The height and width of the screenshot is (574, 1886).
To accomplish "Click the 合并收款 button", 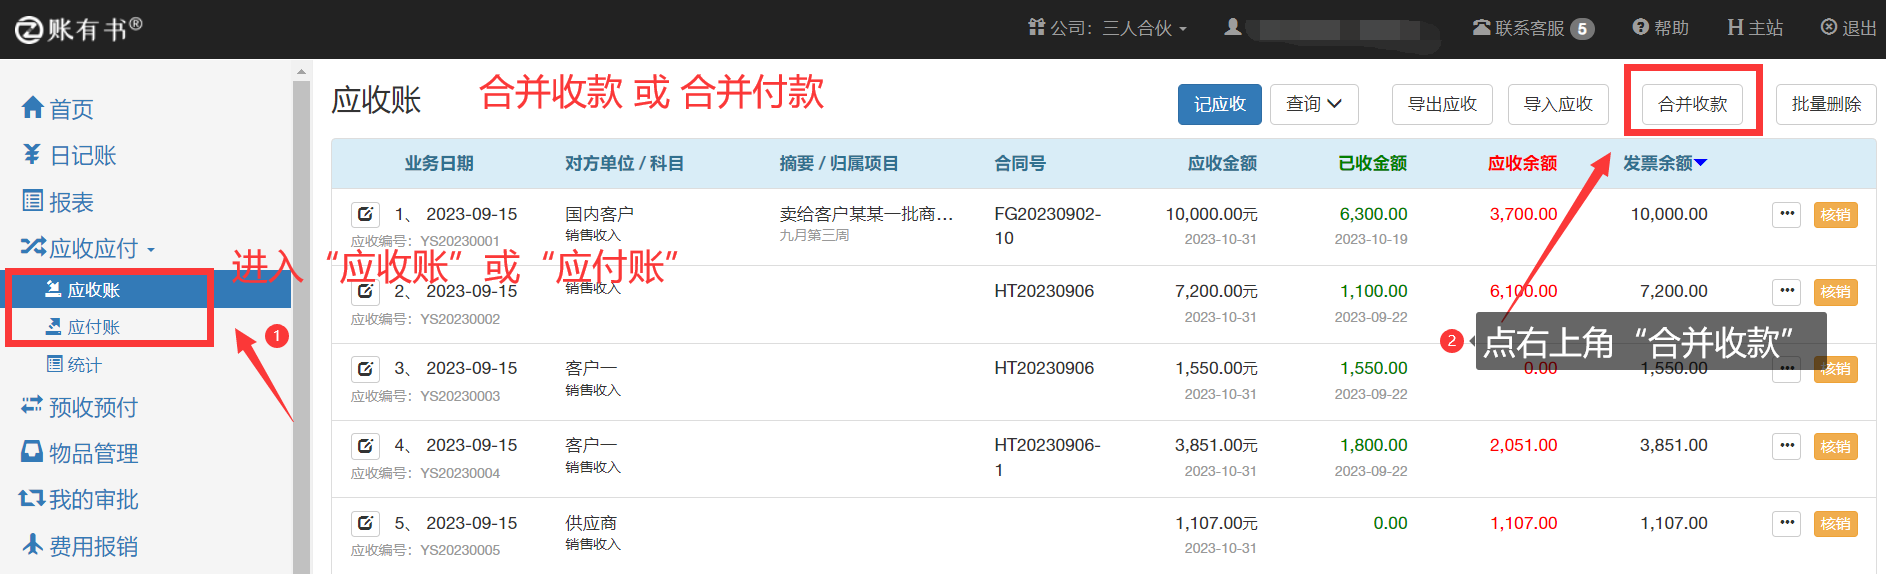I will [x=1692, y=104].
